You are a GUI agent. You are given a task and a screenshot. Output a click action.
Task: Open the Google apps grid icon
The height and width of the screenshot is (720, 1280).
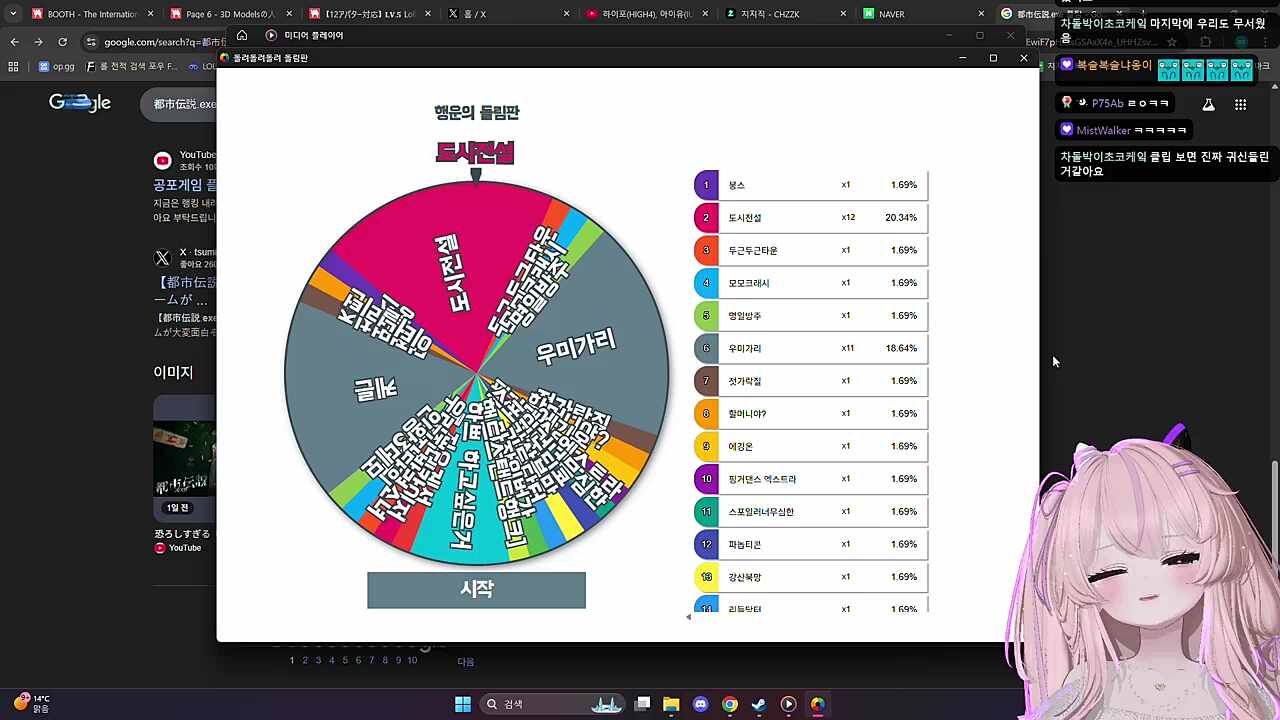tap(1240, 104)
